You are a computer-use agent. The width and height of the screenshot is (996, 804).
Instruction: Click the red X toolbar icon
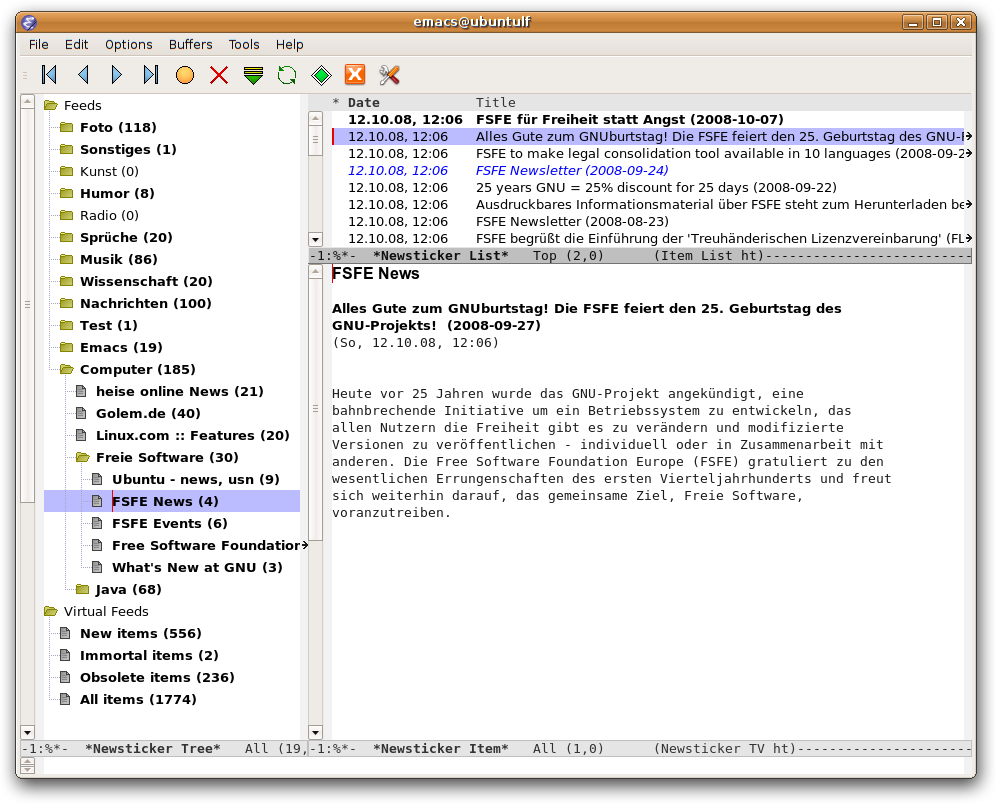(219, 75)
